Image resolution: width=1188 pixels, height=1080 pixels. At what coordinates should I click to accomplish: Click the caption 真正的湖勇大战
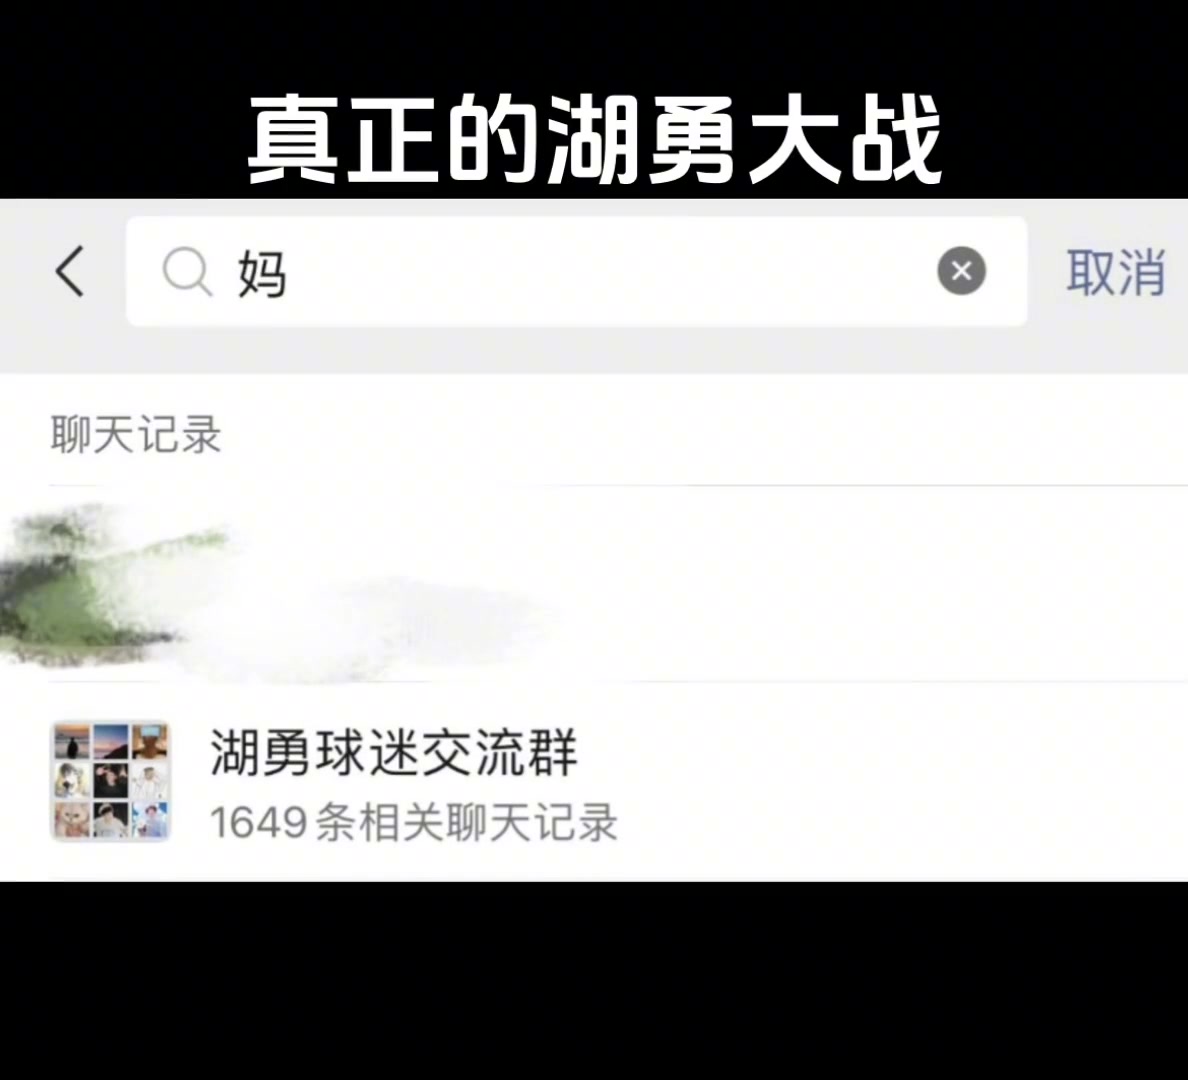coord(594,139)
